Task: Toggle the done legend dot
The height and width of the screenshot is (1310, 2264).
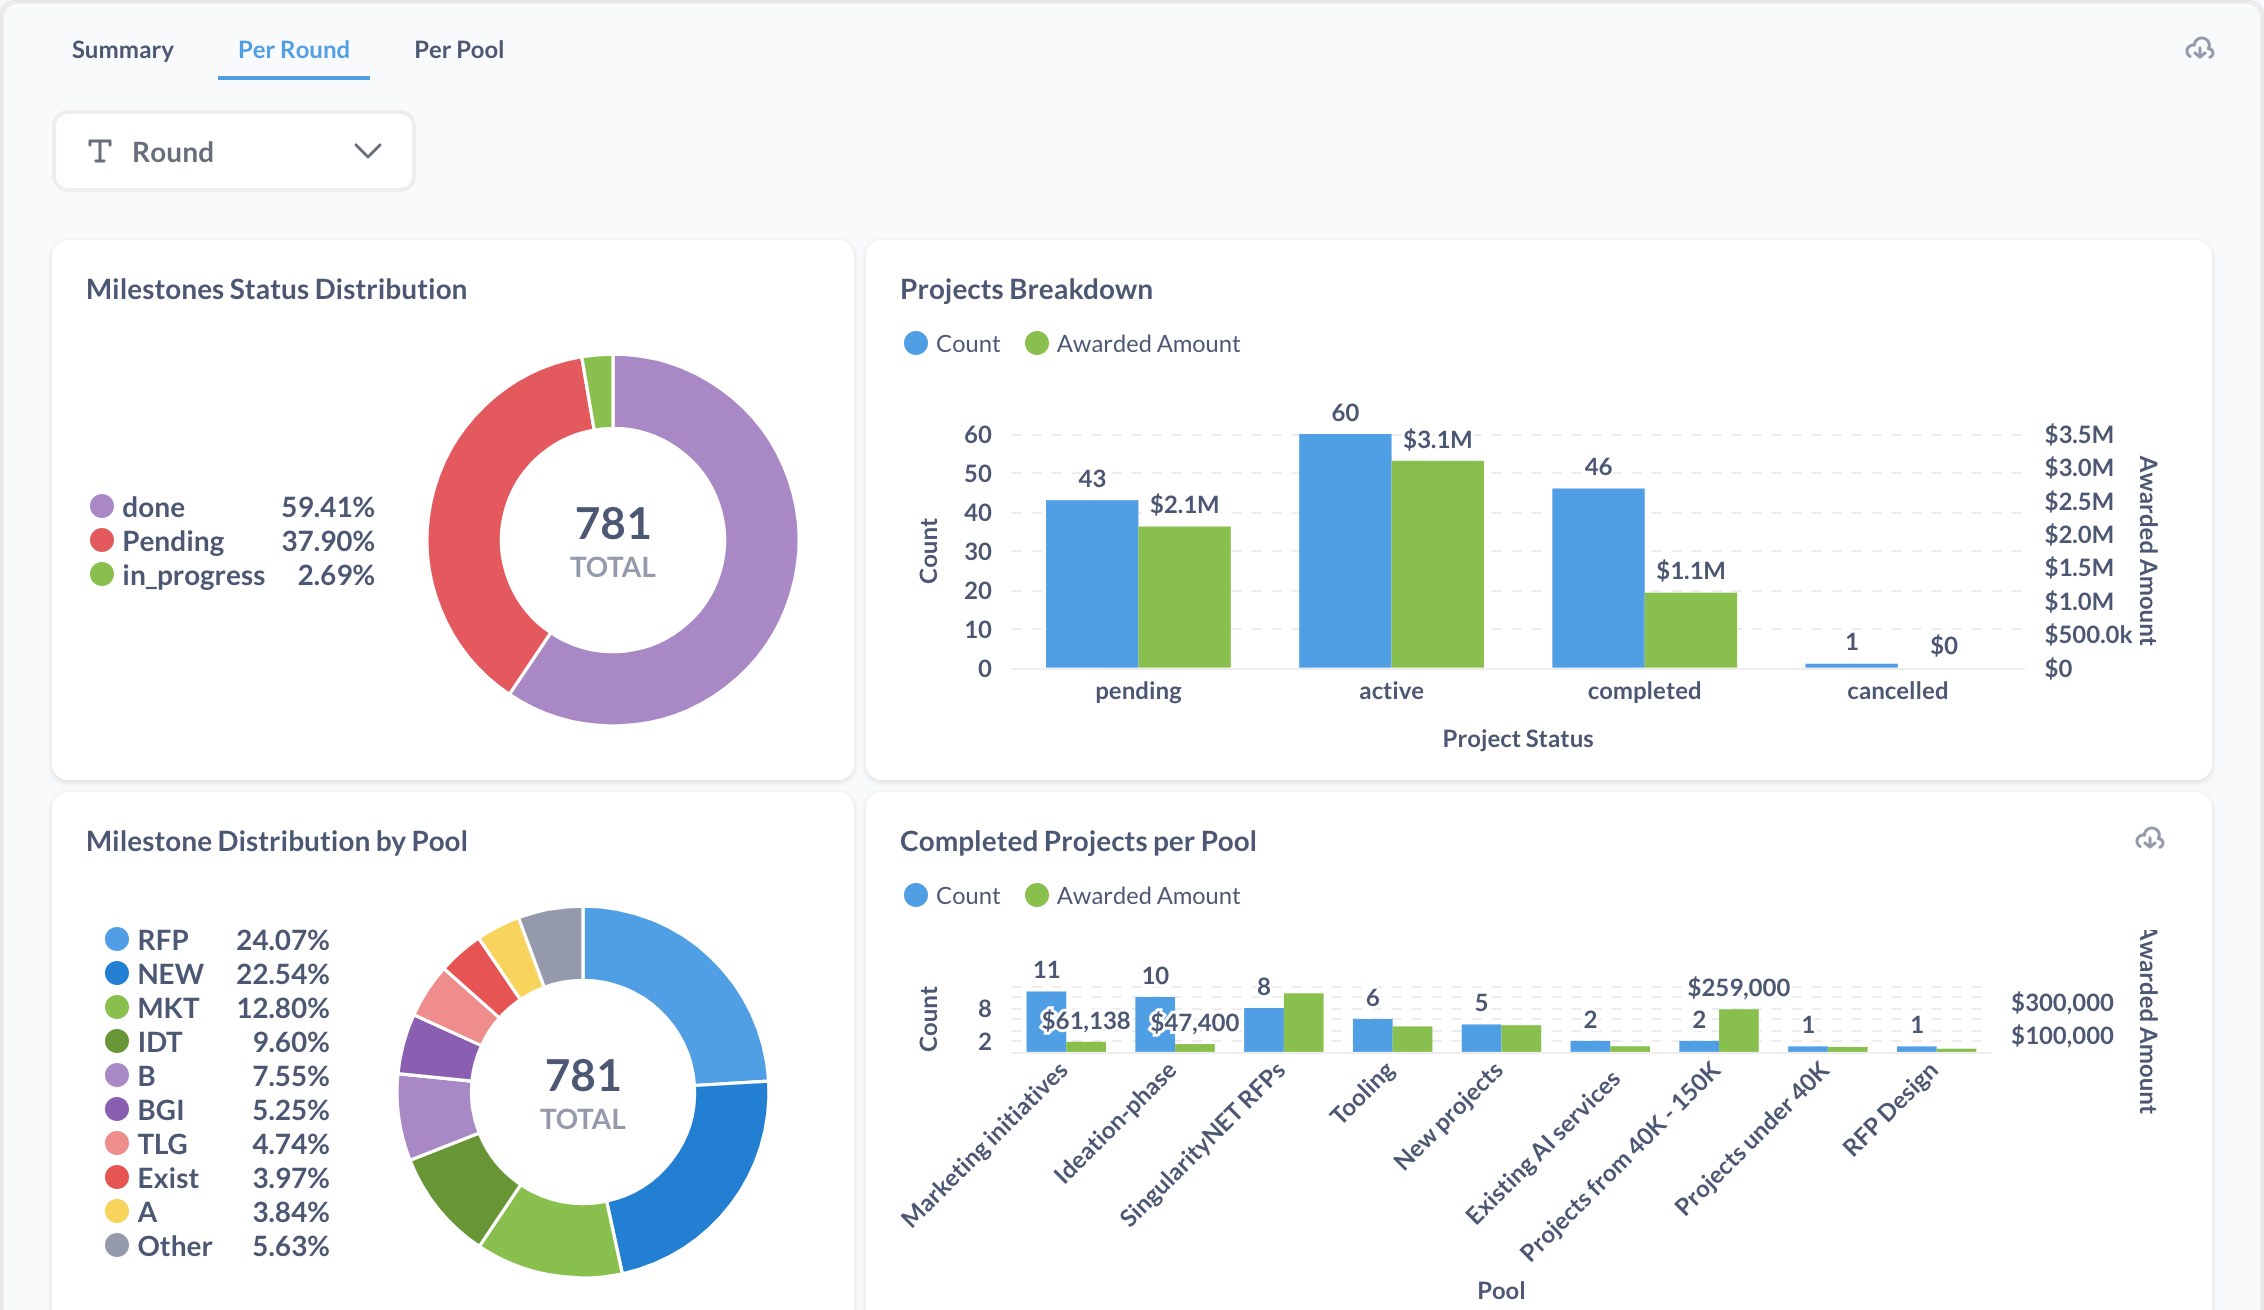Action: click(x=102, y=507)
